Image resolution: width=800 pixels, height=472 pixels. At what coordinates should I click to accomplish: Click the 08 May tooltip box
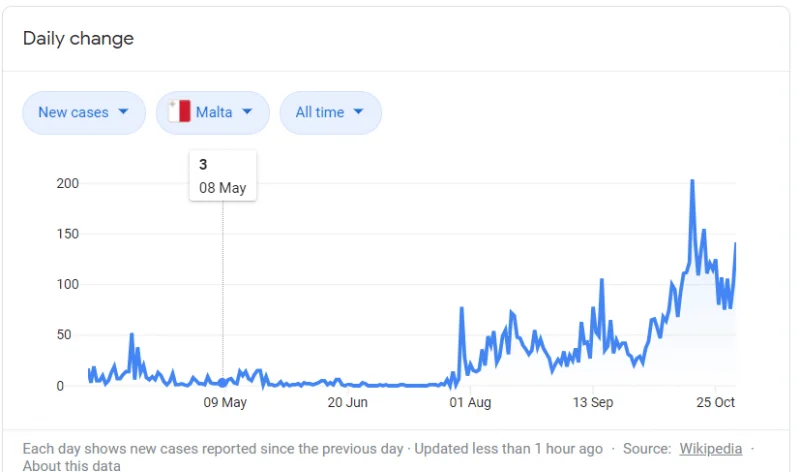tap(222, 176)
